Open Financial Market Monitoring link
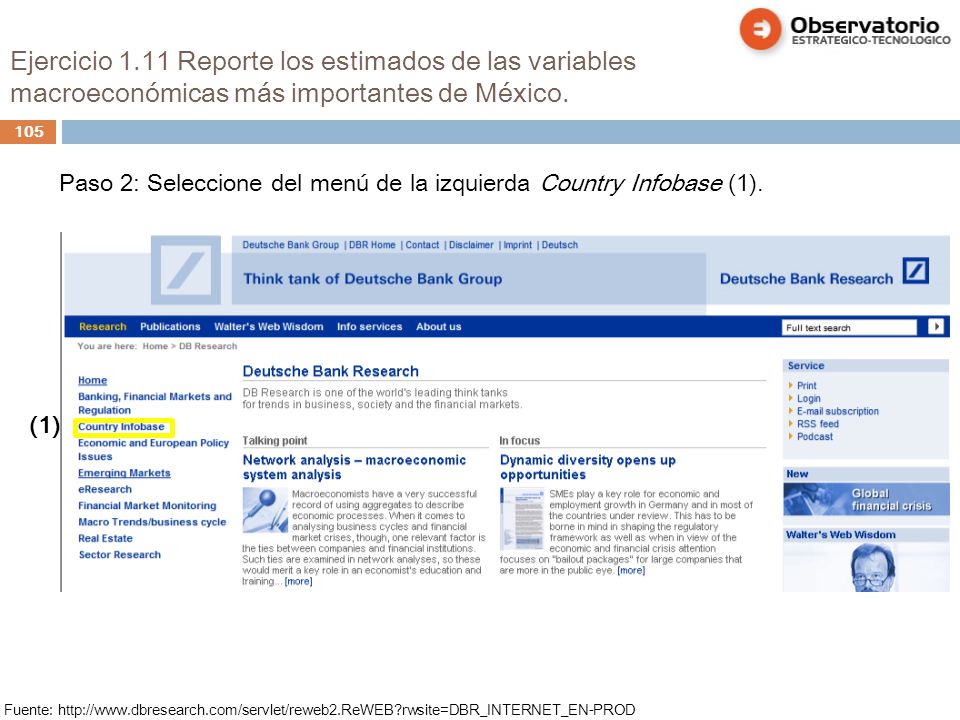 coord(147,506)
